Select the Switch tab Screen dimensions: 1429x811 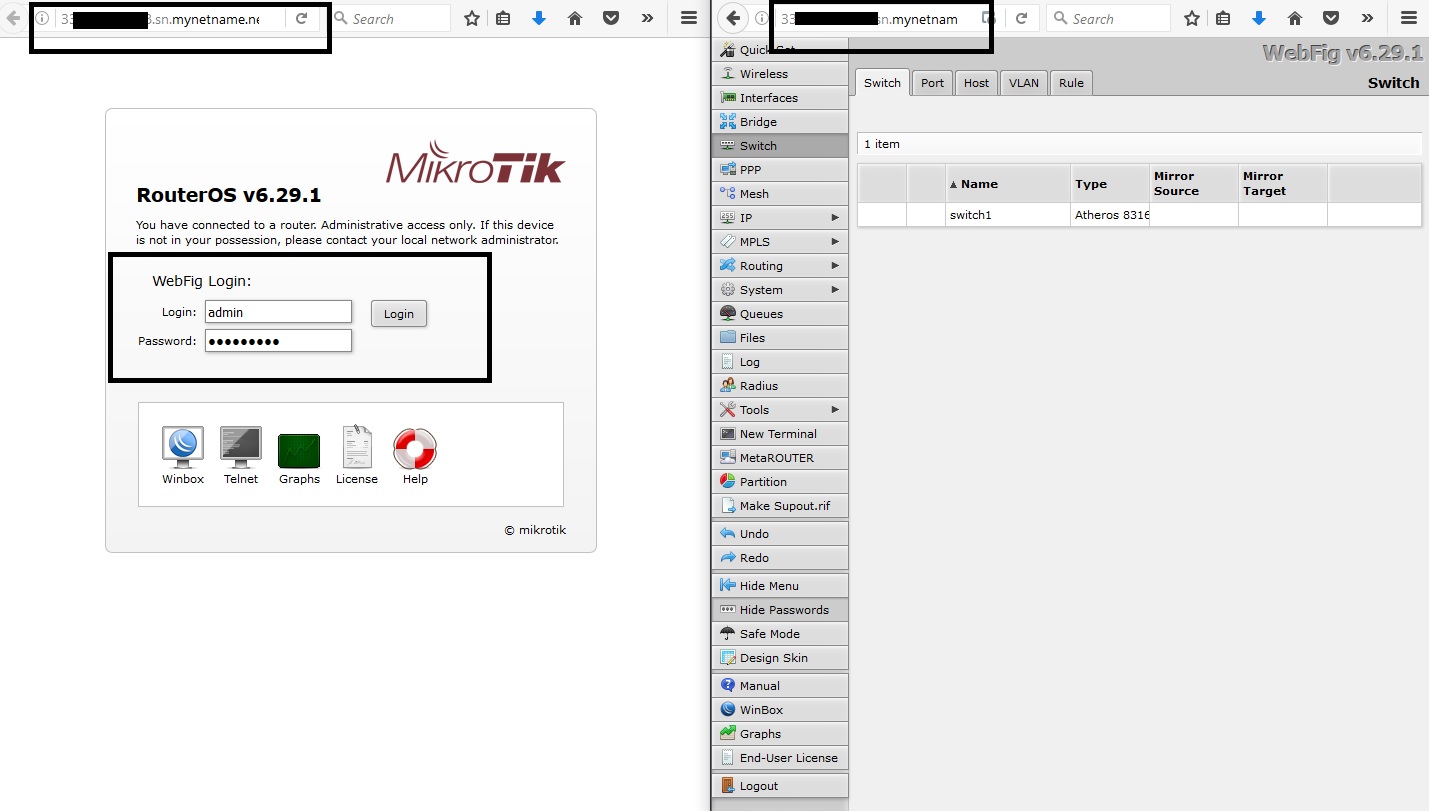point(882,83)
